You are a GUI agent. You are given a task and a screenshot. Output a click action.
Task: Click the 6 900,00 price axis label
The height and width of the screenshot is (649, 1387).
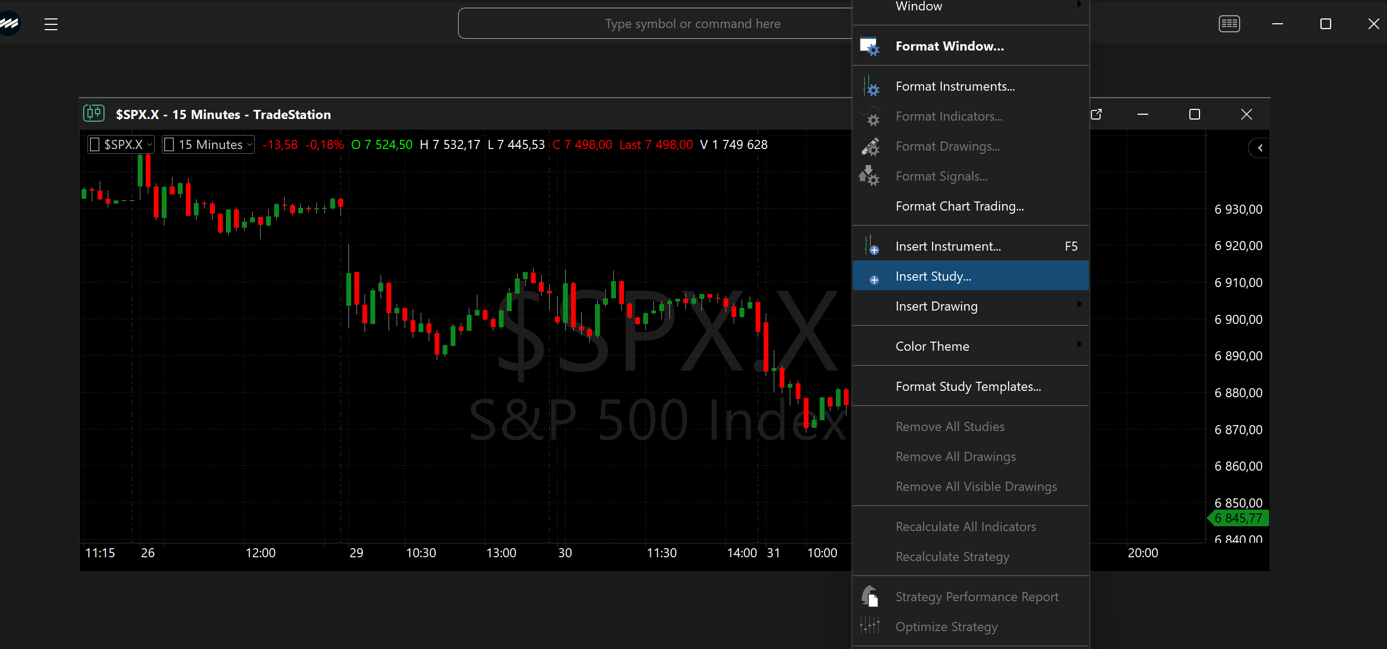pos(1238,319)
